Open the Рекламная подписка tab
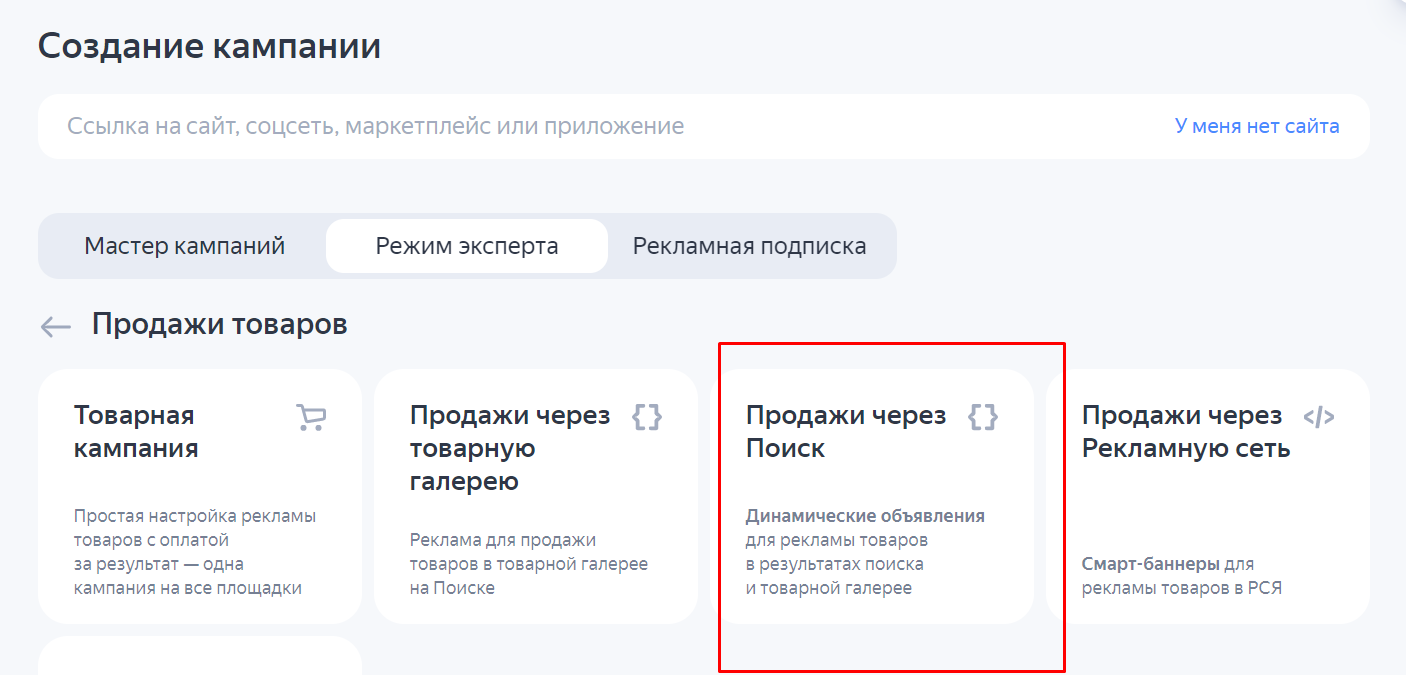The image size is (1406, 675). [x=751, y=245]
